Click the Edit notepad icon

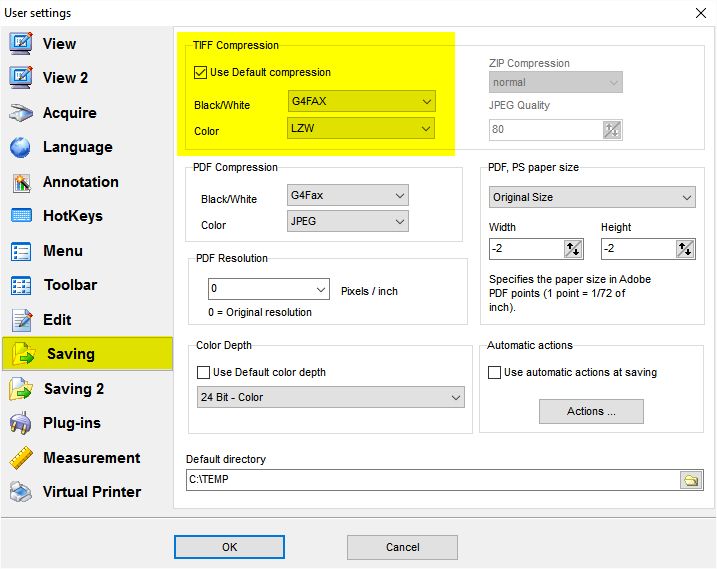click(21, 320)
